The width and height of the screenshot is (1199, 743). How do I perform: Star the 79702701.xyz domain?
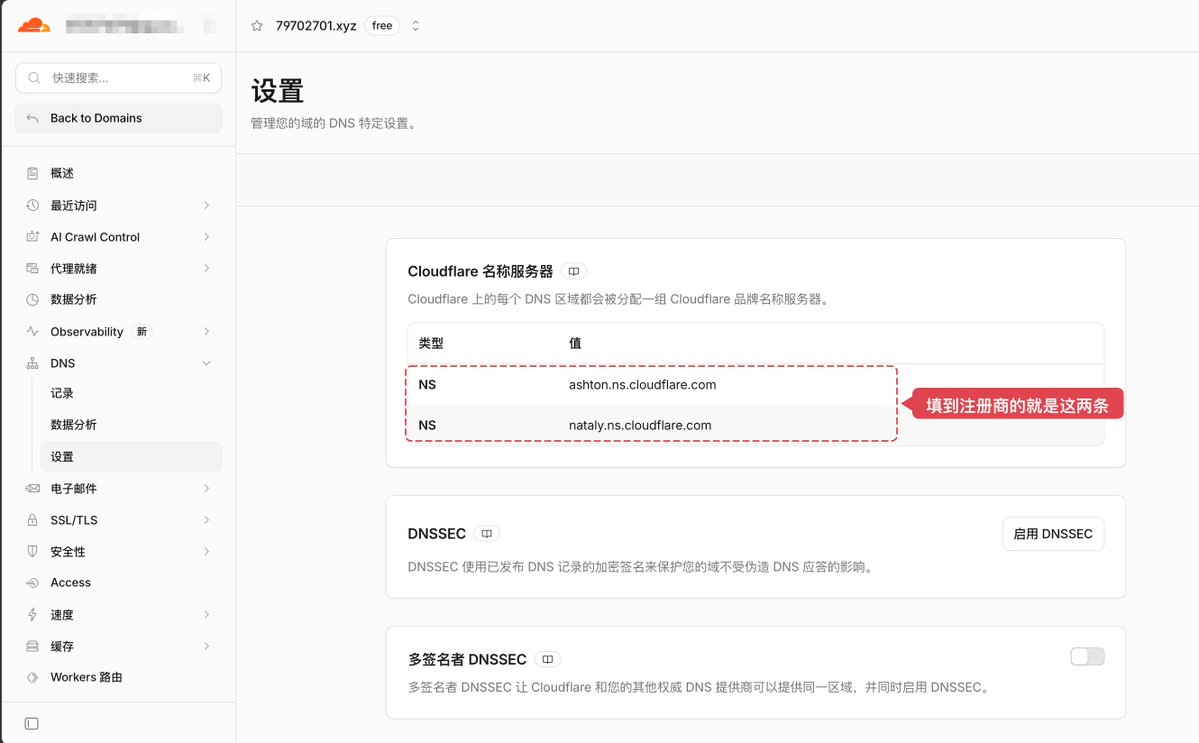[257, 26]
